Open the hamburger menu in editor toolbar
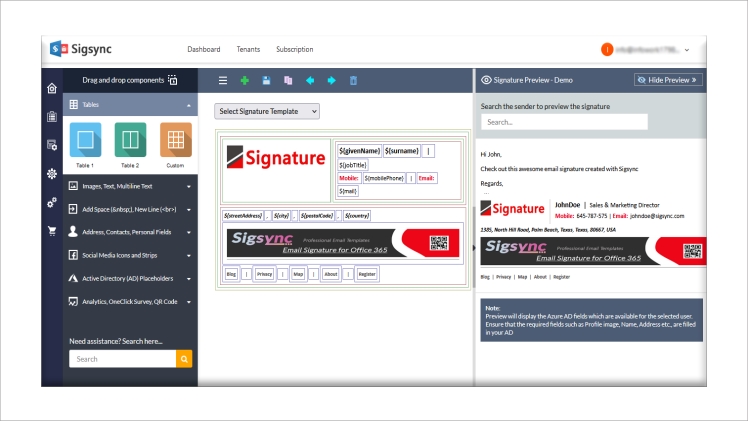The width and height of the screenshot is (748, 421). [x=223, y=81]
